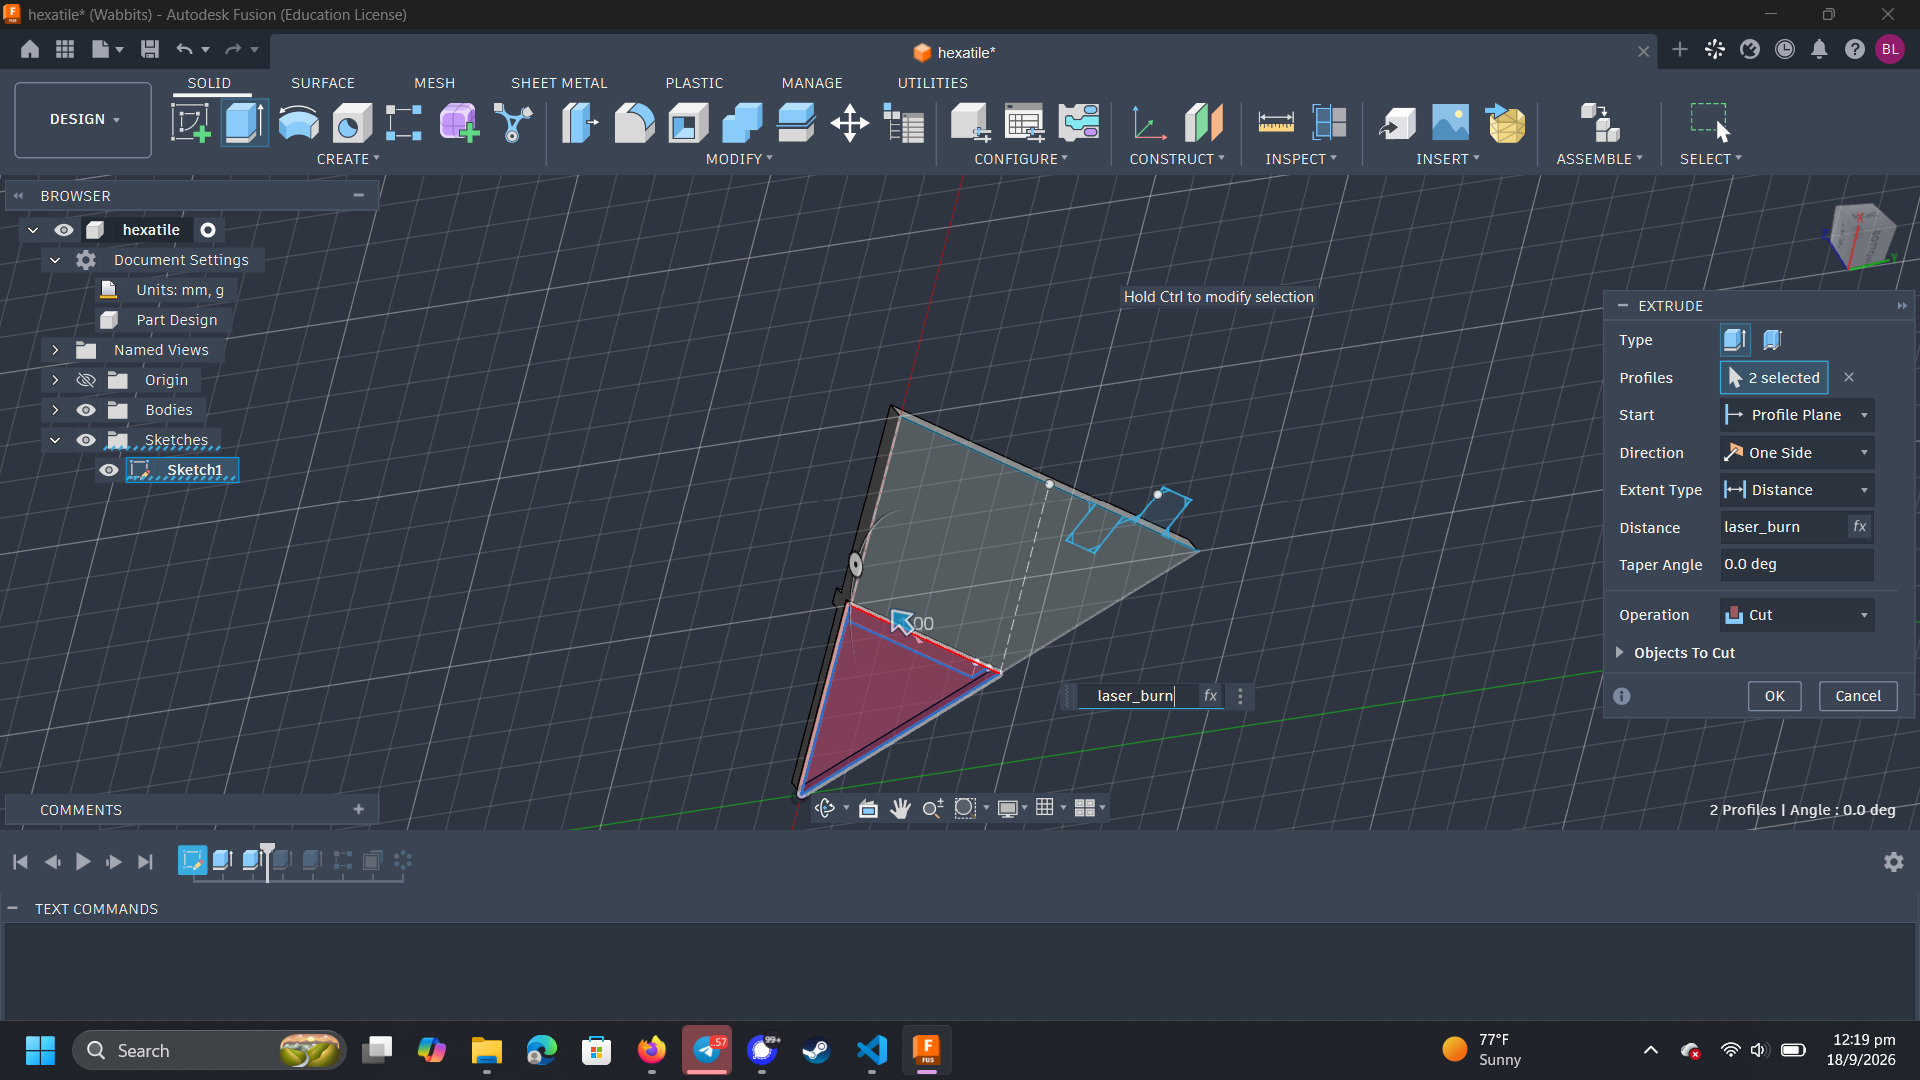
Task: Click the Press Pull tool
Action: point(579,123)
